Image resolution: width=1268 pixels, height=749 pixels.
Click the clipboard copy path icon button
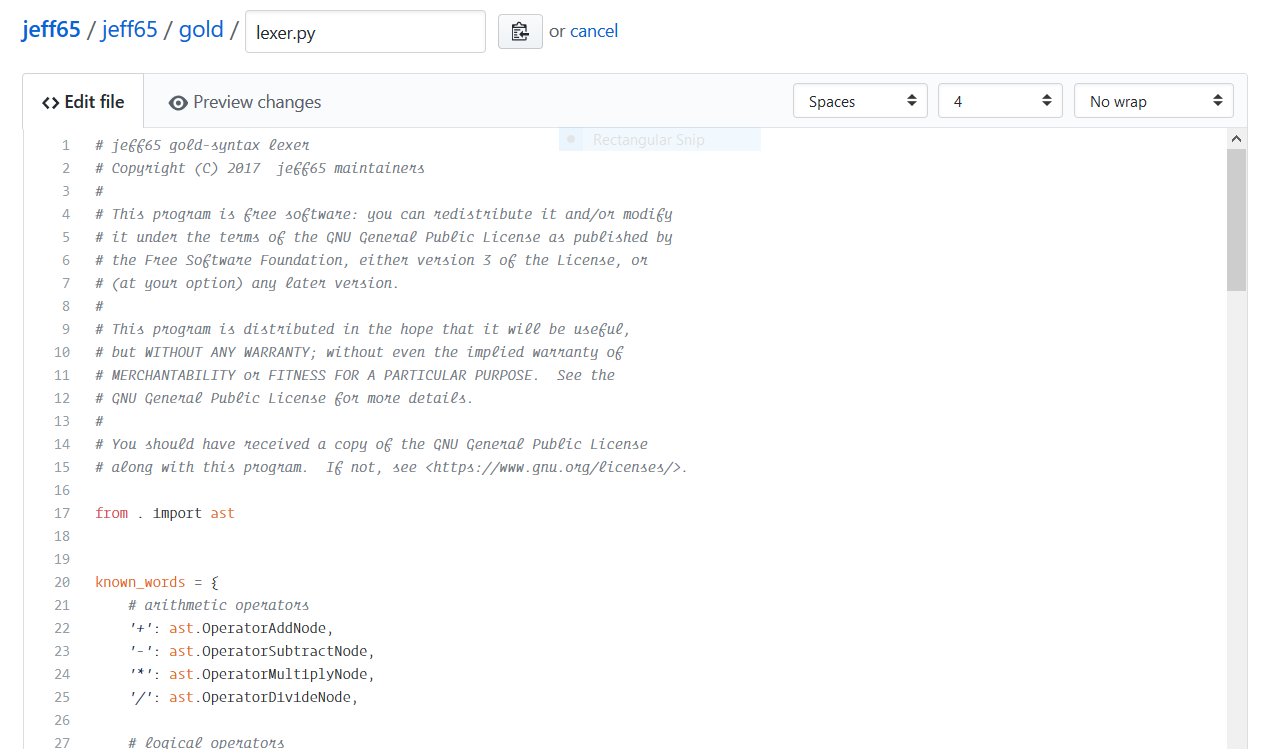point(520,31)
